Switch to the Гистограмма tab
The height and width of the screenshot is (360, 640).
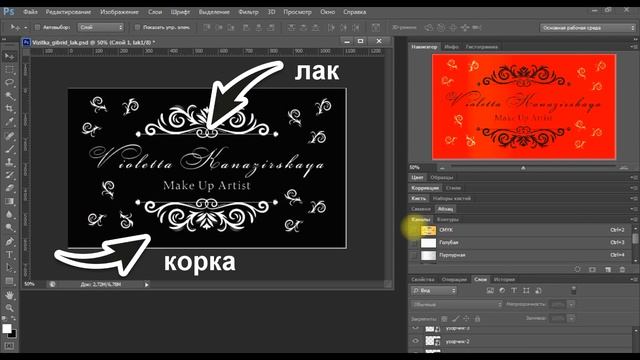pos(482,47)
